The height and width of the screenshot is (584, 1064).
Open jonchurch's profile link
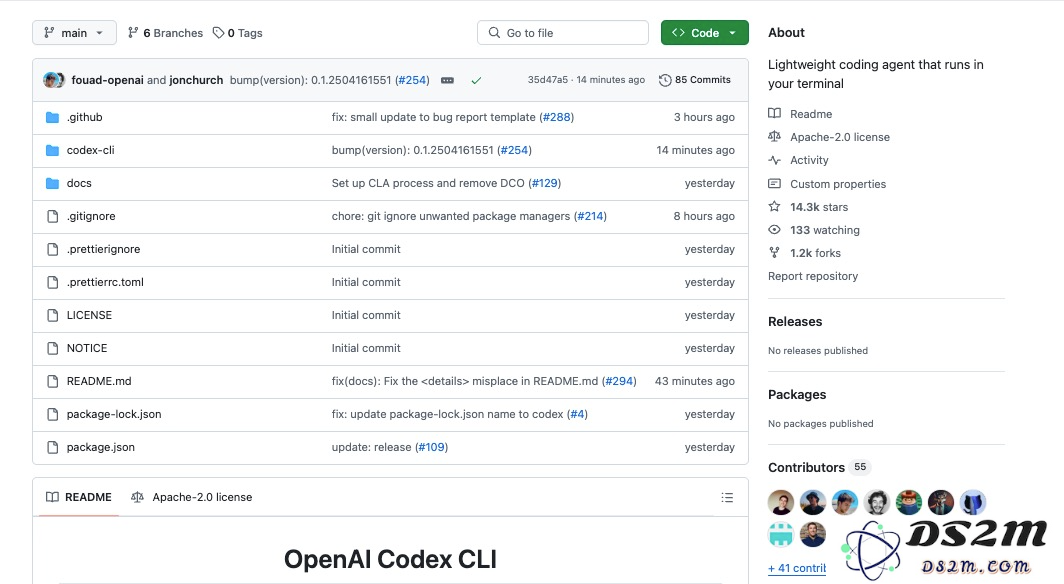196,80
